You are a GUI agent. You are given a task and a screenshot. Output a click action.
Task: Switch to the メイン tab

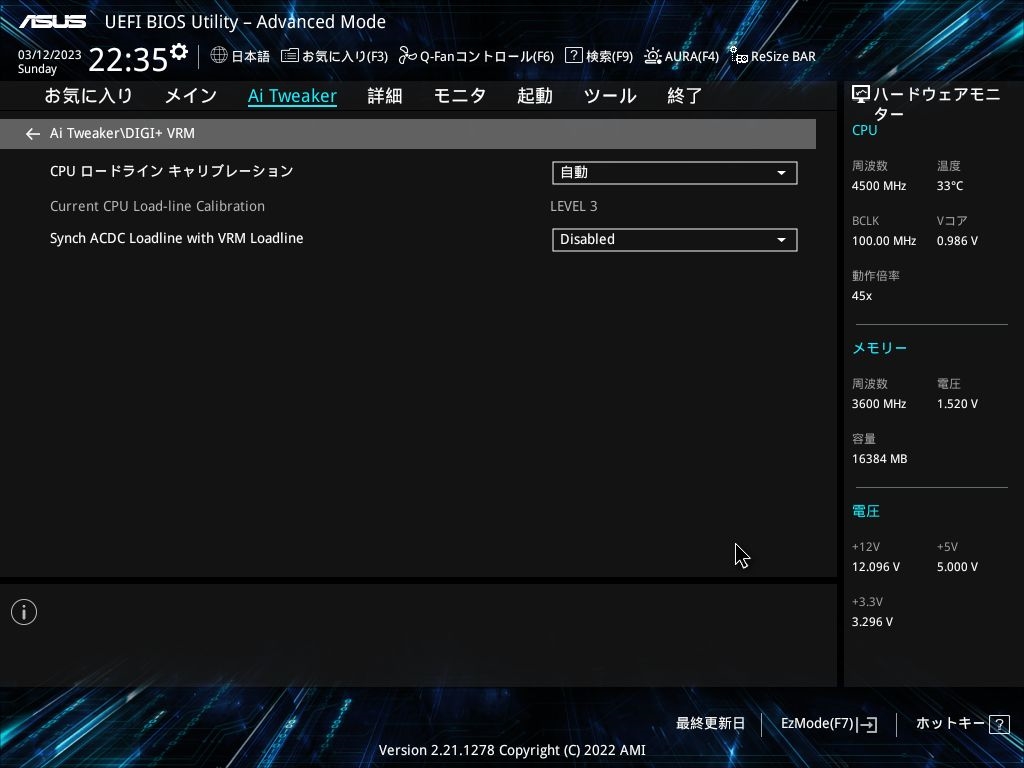coord(191,96)
